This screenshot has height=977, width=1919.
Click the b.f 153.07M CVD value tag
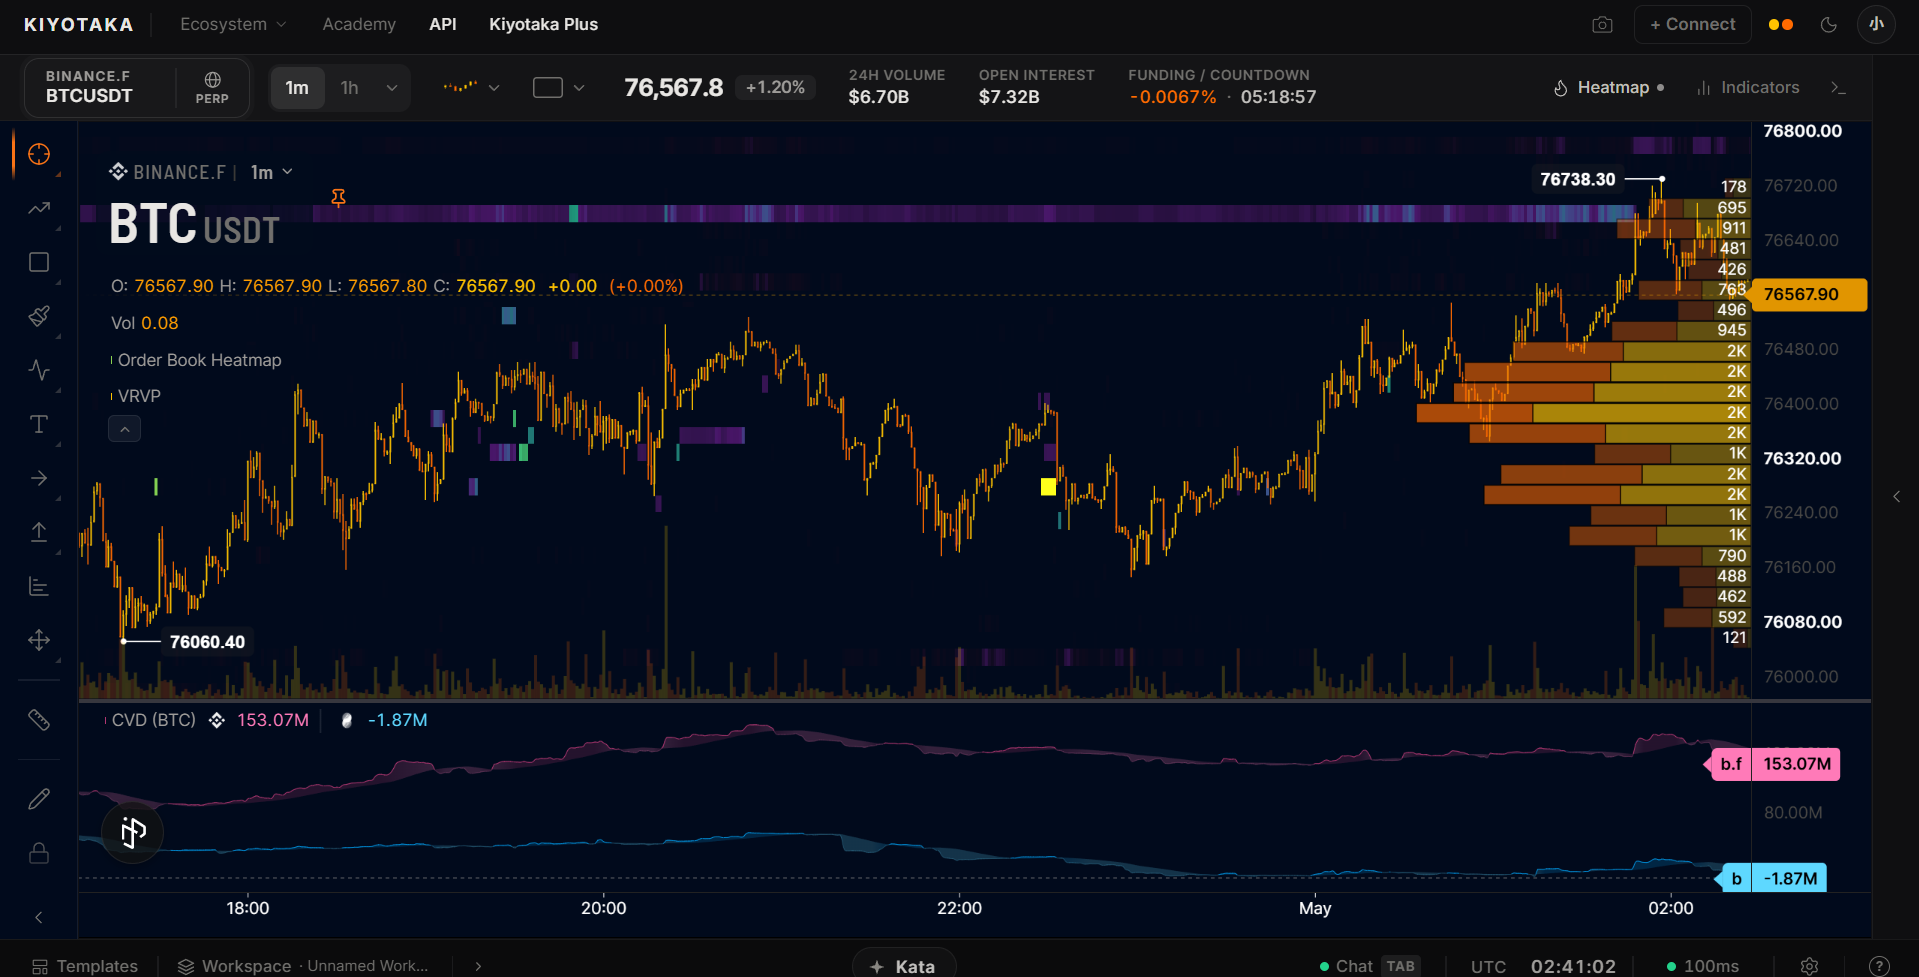coord(1776,764)
